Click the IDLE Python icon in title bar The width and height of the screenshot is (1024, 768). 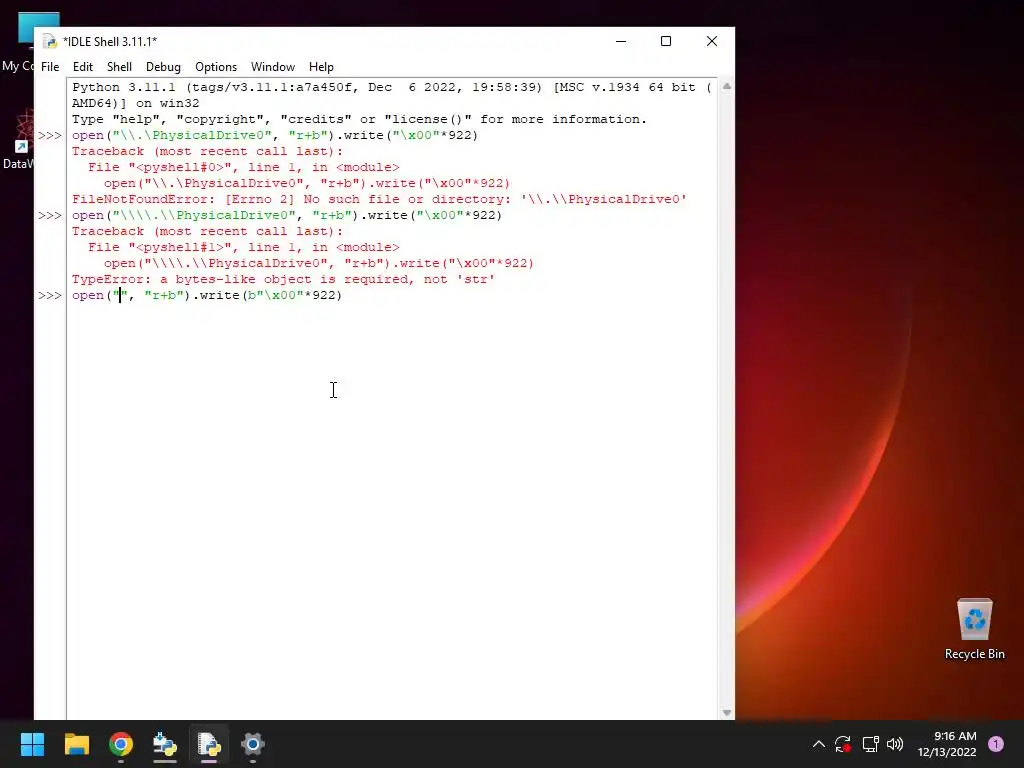point(50,42)
